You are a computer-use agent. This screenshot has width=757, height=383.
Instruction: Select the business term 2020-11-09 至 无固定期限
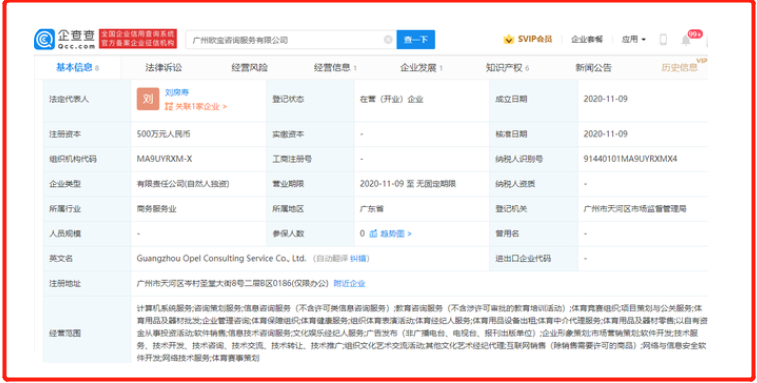408,184
